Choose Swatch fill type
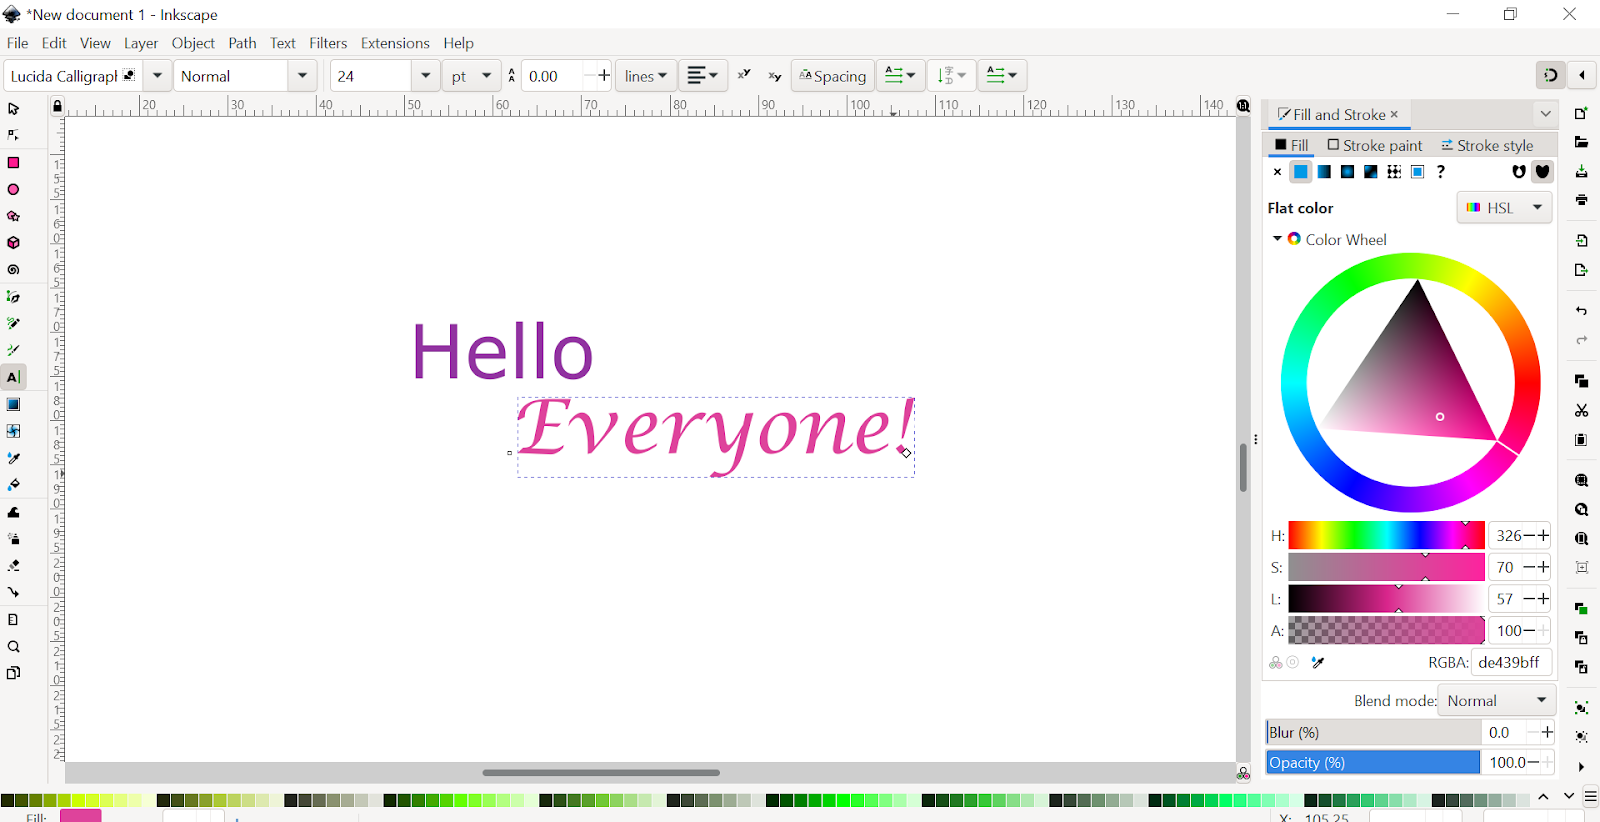 point(1417,172)
